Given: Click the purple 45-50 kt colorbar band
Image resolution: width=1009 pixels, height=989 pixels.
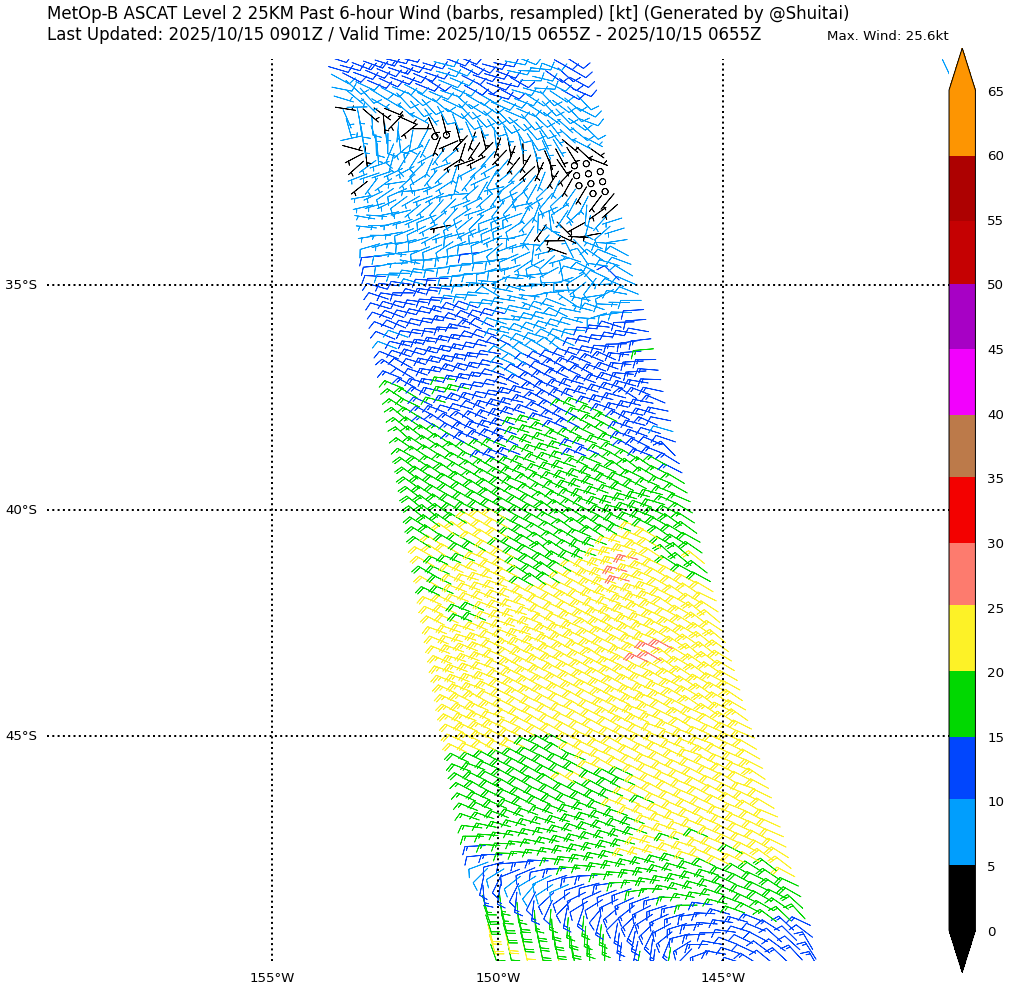Looking at the screenshot, I should [x=961, y=317].
